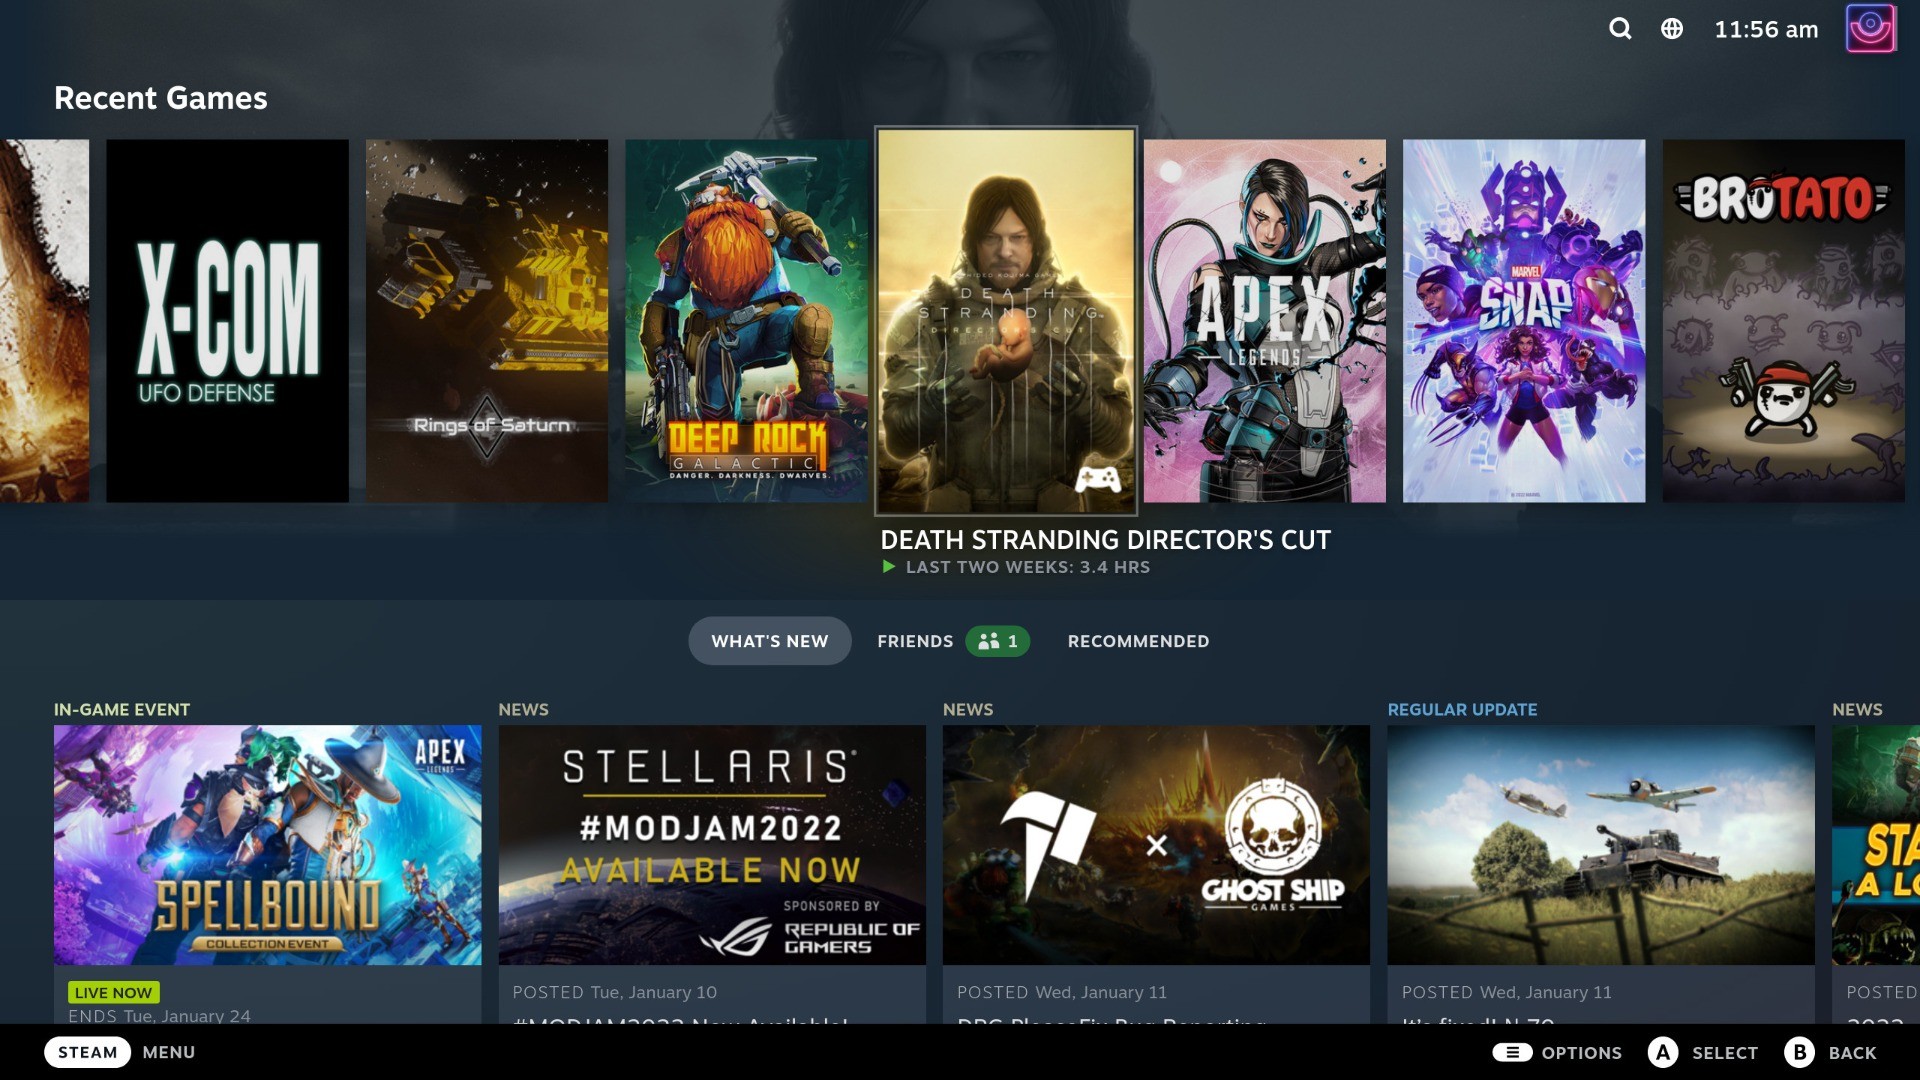The width and height of the screenshot is (1920, 1080).
Task: Switch to the What's New tab
Action: tap(769, 641)
